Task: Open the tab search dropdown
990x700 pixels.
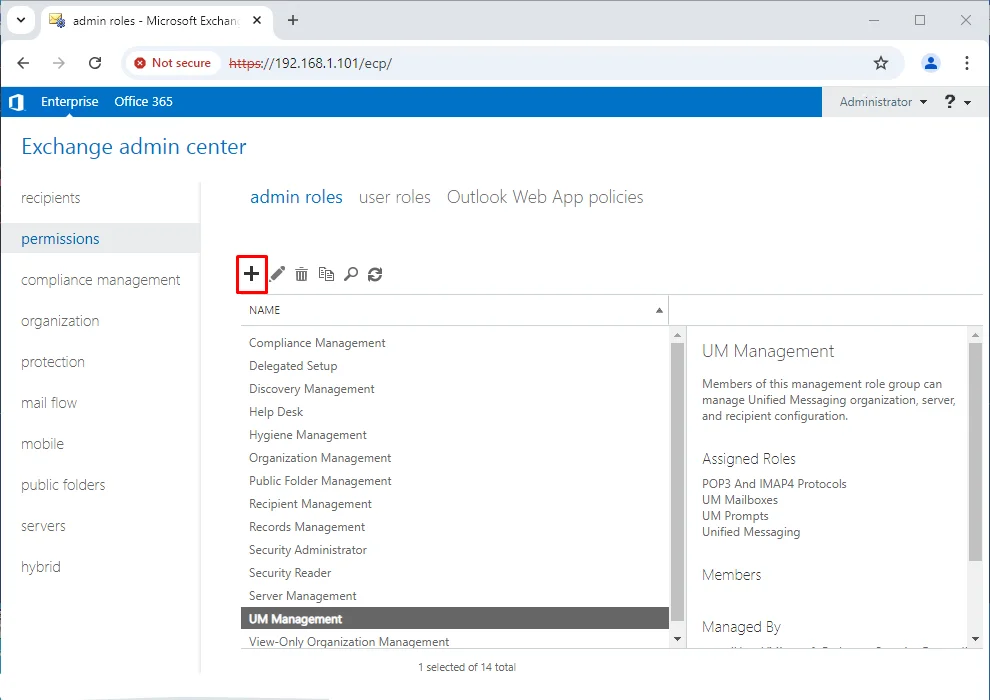Action: pos(21,20)
